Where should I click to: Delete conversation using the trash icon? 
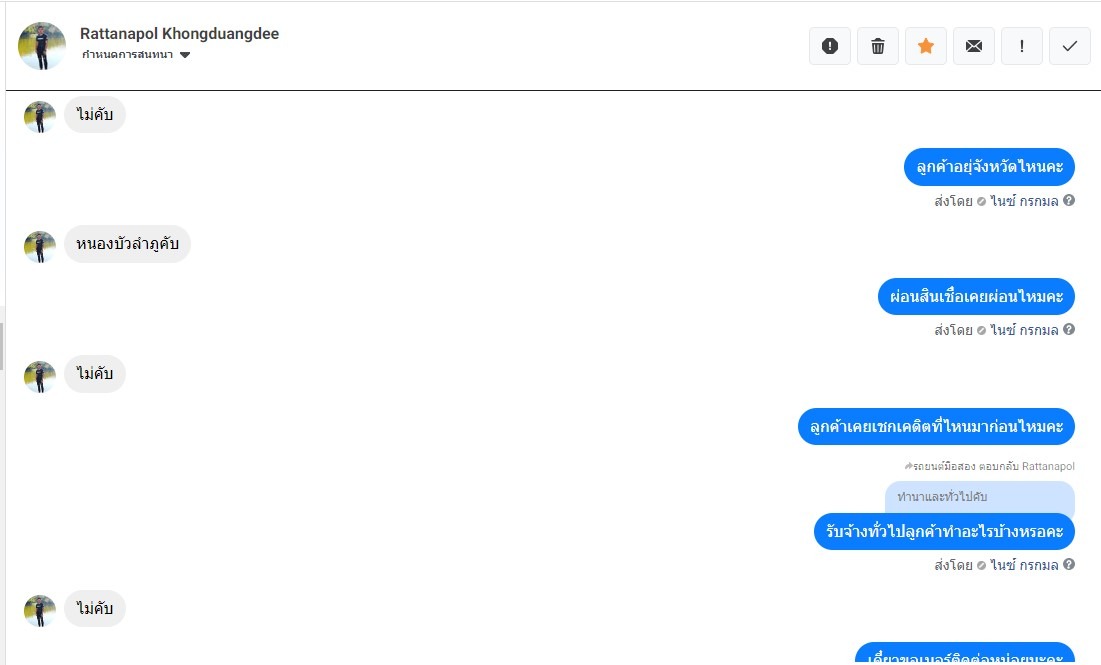(x=878, y=46)
